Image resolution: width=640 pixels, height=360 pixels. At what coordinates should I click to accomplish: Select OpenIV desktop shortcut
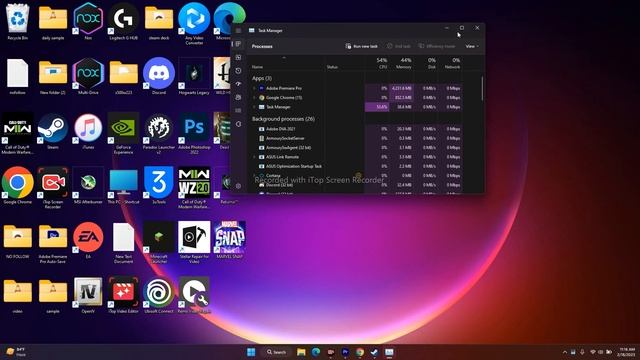click(88, 295)
